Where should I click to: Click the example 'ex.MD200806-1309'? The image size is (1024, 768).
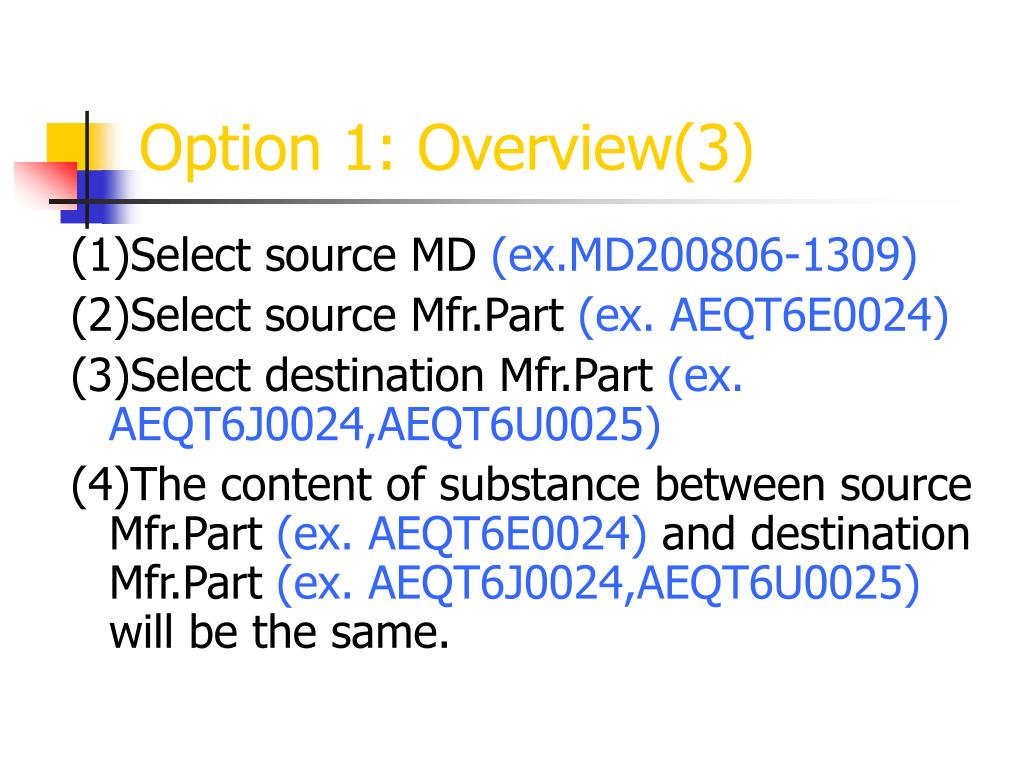705,254
